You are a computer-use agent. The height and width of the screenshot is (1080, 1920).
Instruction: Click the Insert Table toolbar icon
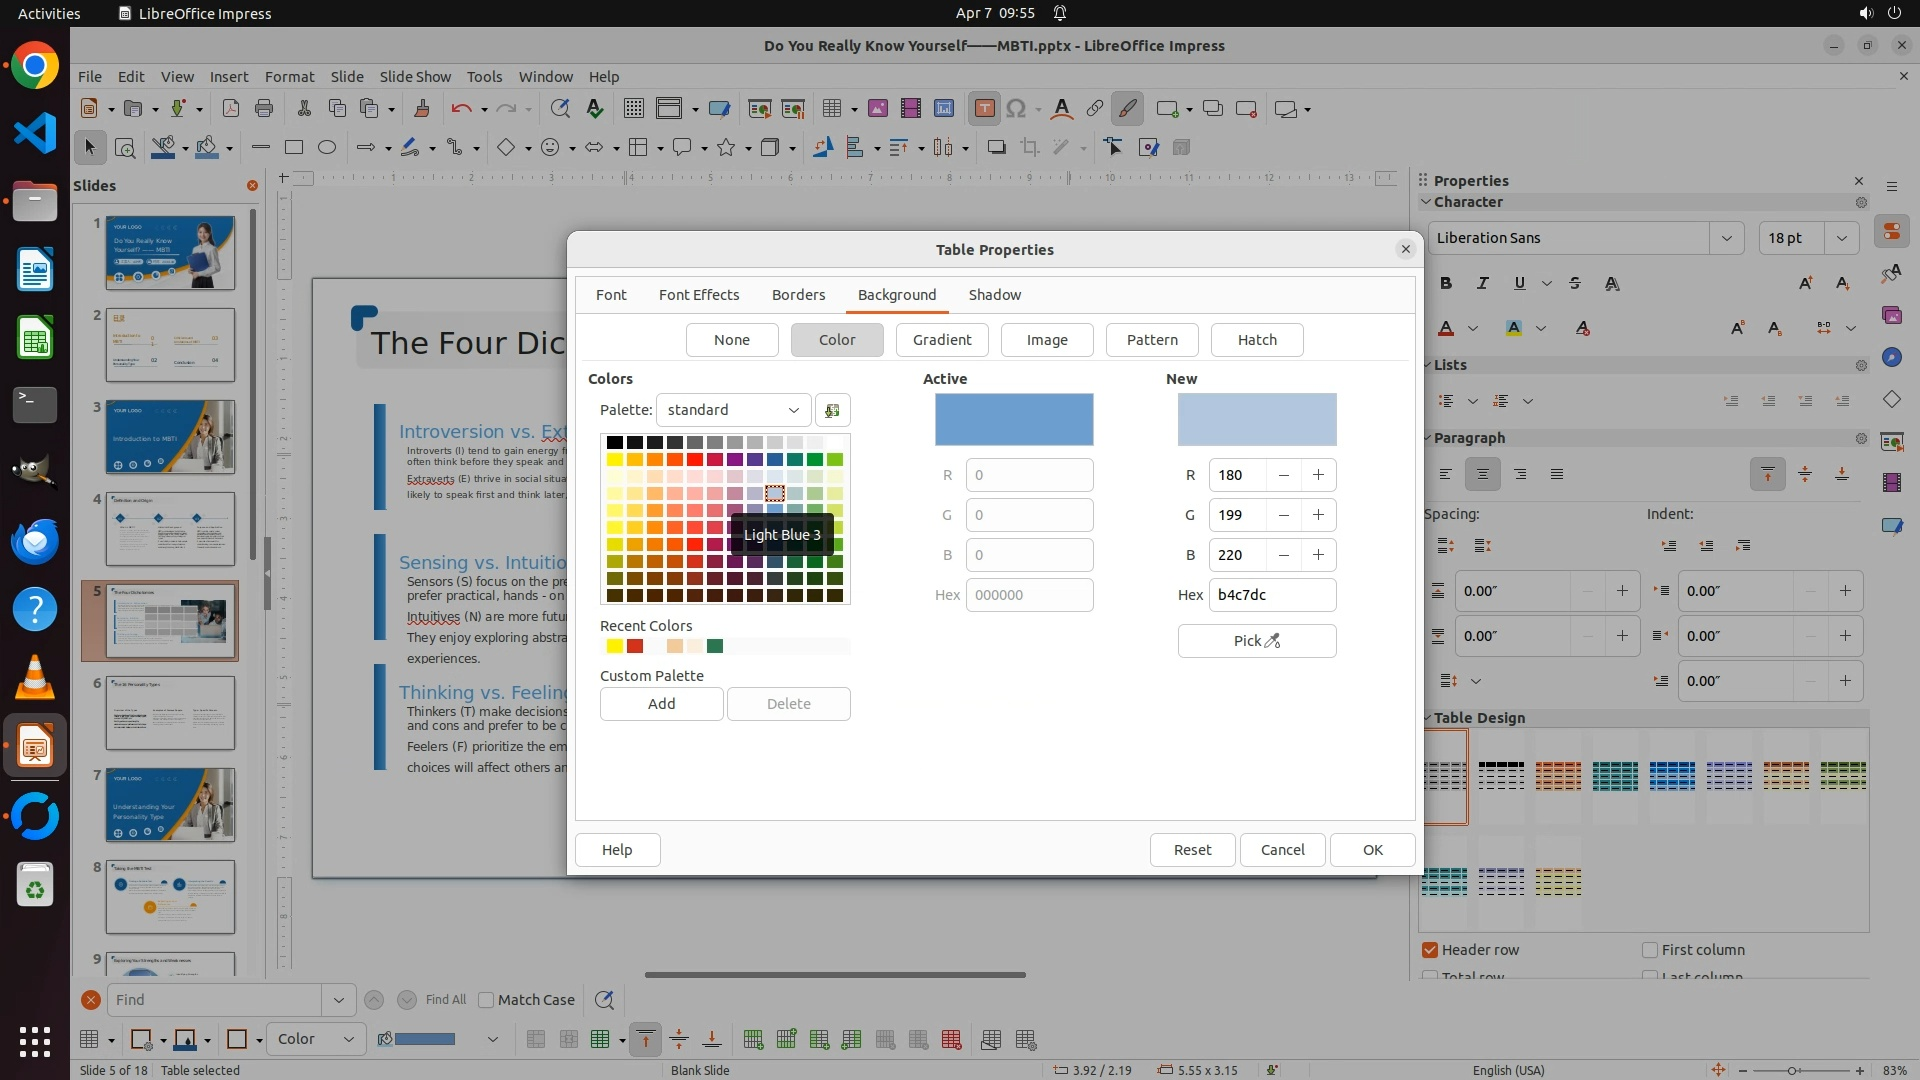831,109
